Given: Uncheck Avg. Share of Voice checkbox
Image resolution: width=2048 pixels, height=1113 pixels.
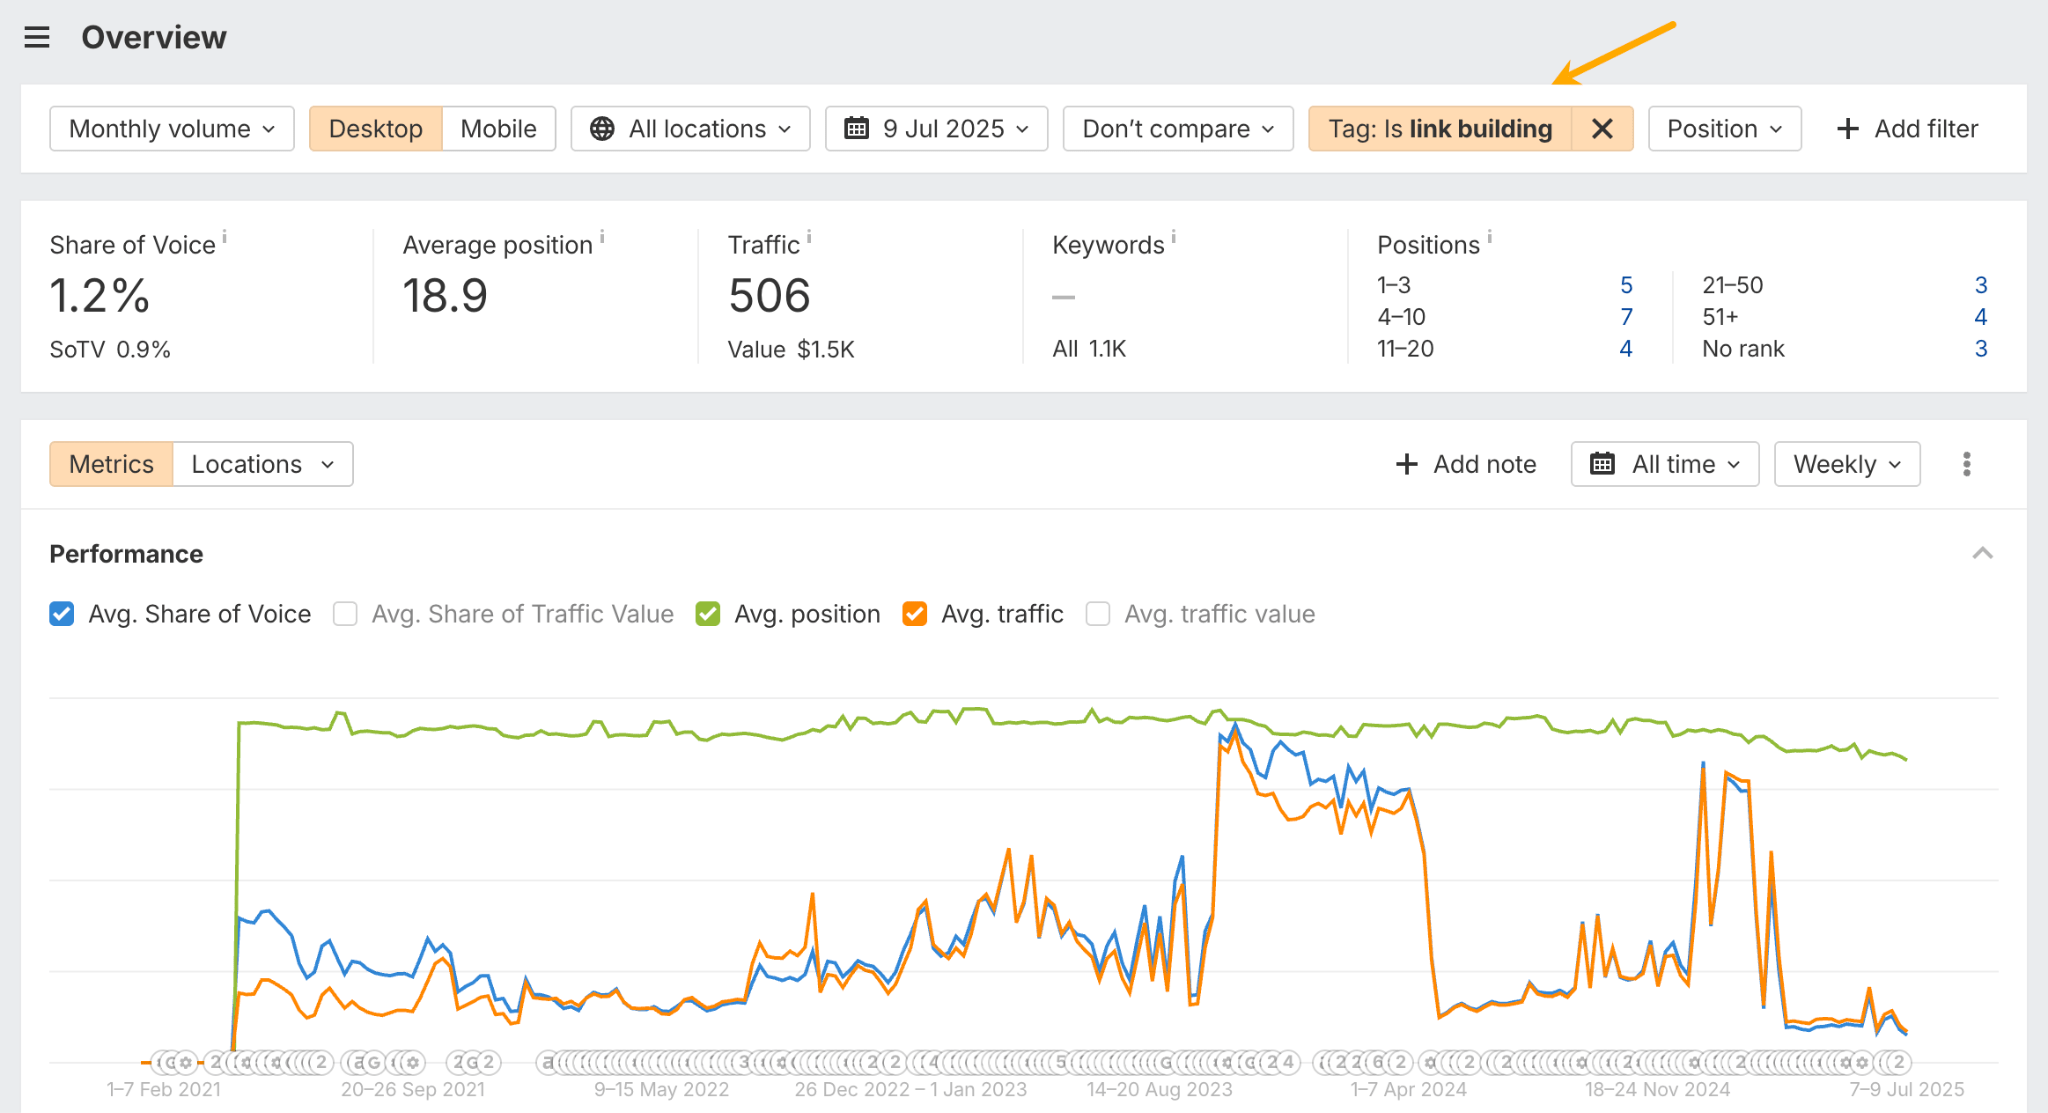Looking at the screenshot, I should tap(62, 614).
